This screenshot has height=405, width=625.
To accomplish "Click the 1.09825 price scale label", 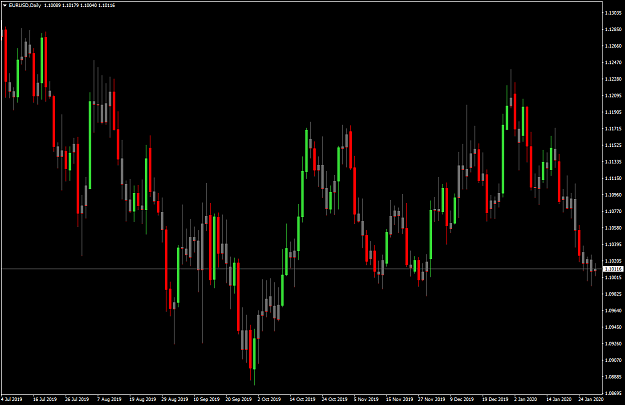I will pyautogui.click(x=613, y=294).
